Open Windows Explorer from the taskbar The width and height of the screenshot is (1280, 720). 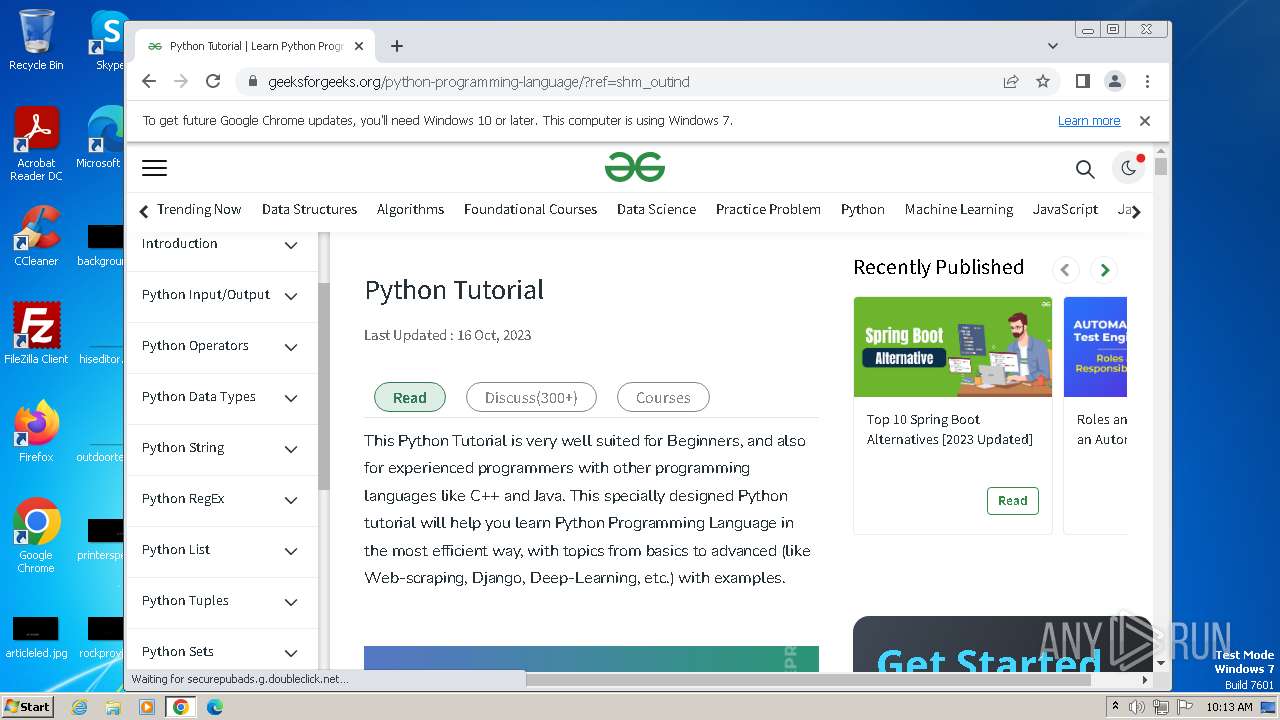click(113, 707)
